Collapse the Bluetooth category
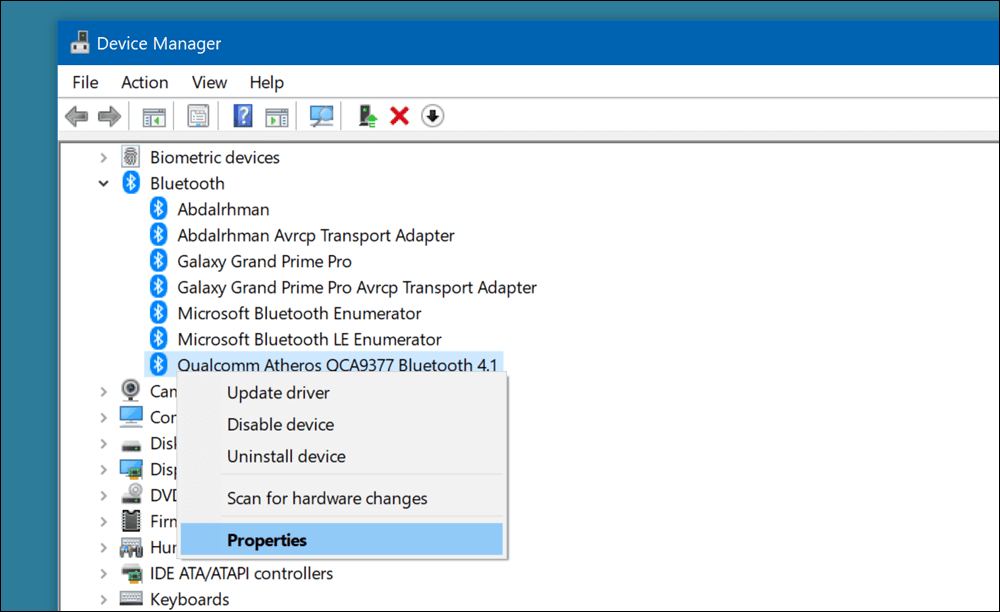The height and width of the screenshot is (612, 1000). pos(103,184)
